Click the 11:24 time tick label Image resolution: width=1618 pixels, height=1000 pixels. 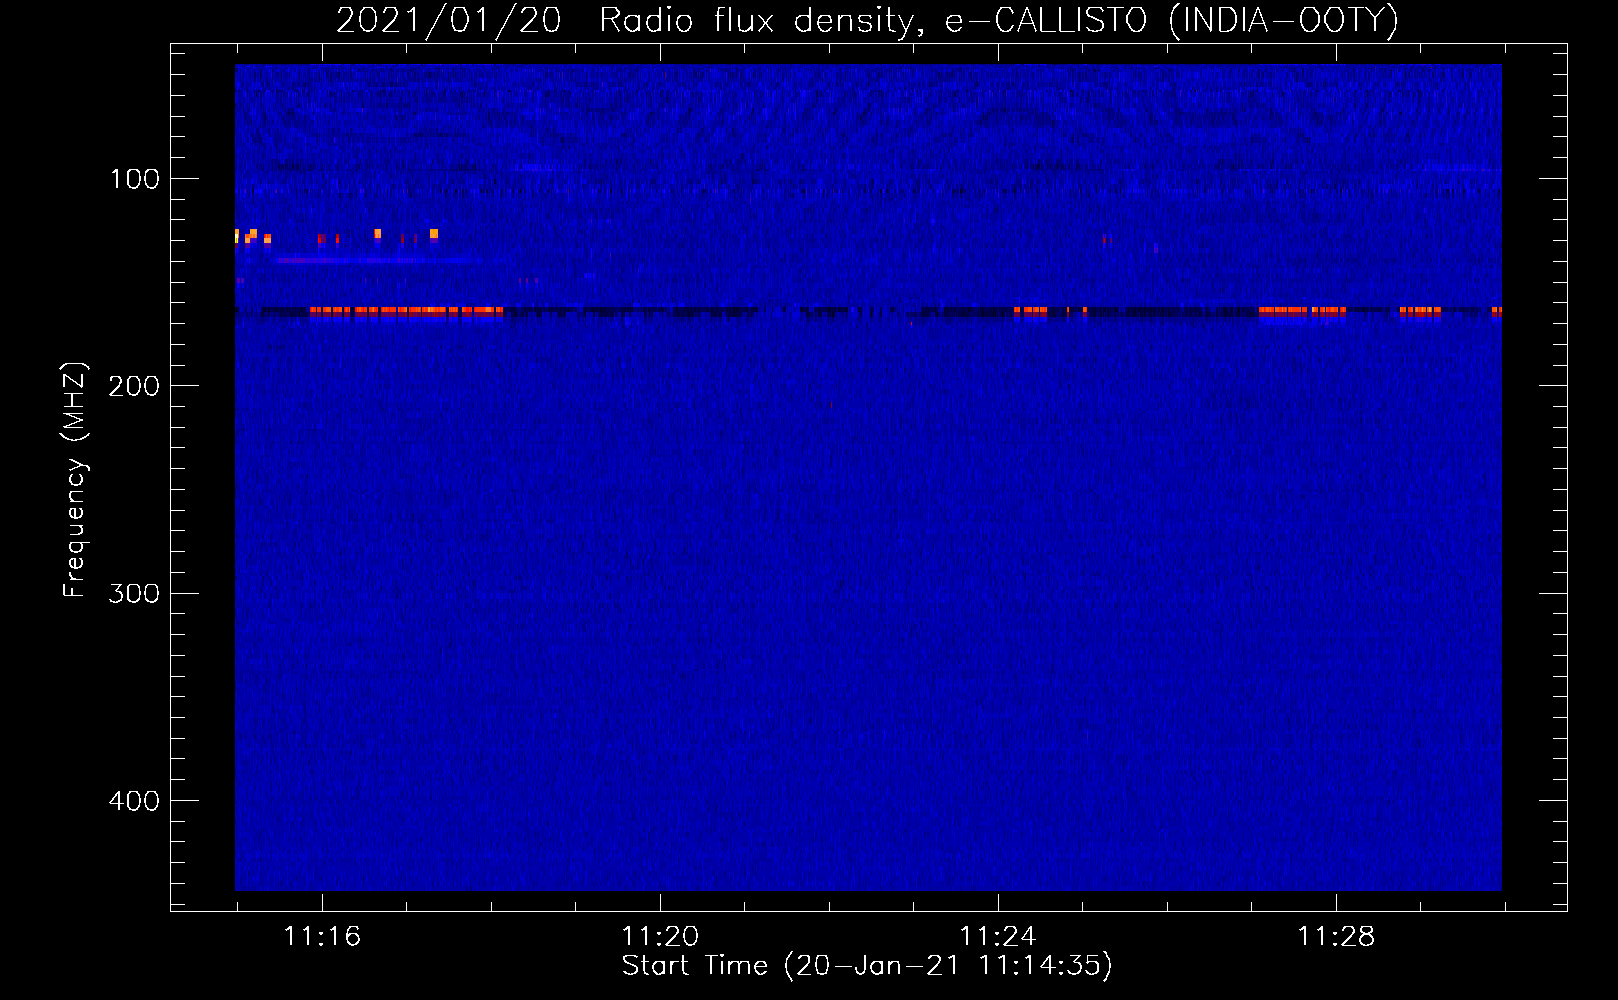coord(998,937)
